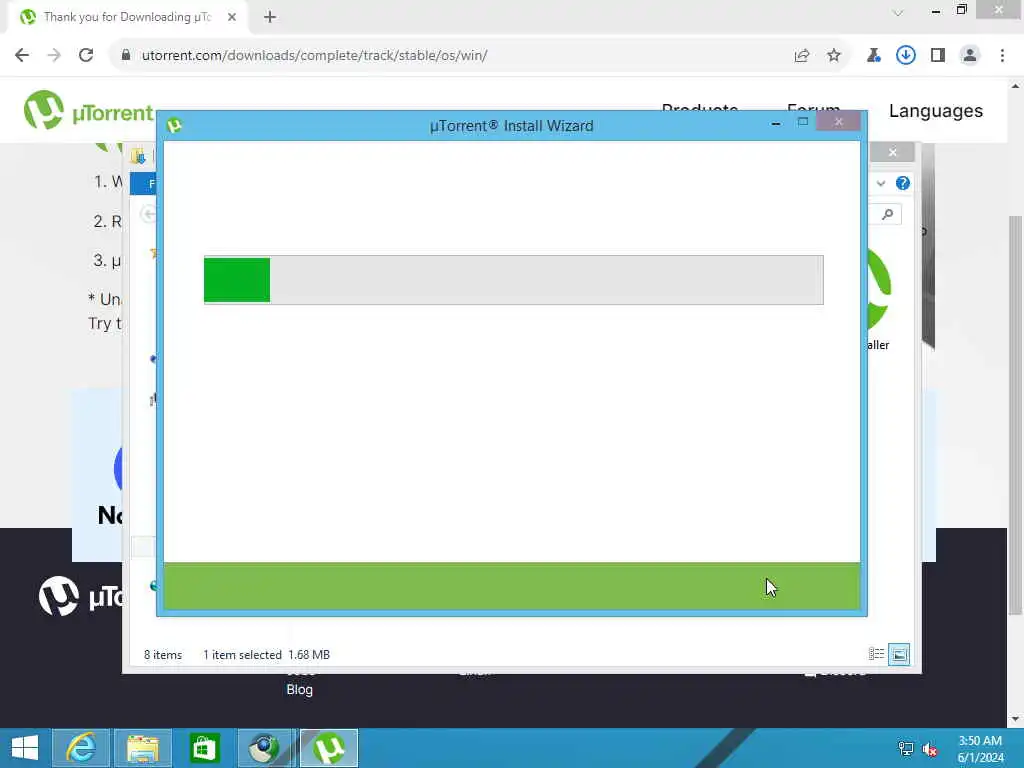The image size is (1024, 768).
Task: Open the Chrome downloads icon
Action: click(x=905, y=56)
